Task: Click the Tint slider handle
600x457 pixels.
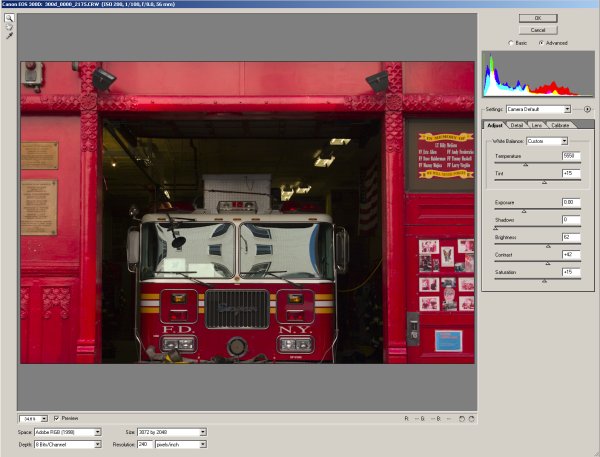Action: coord(544,182)
